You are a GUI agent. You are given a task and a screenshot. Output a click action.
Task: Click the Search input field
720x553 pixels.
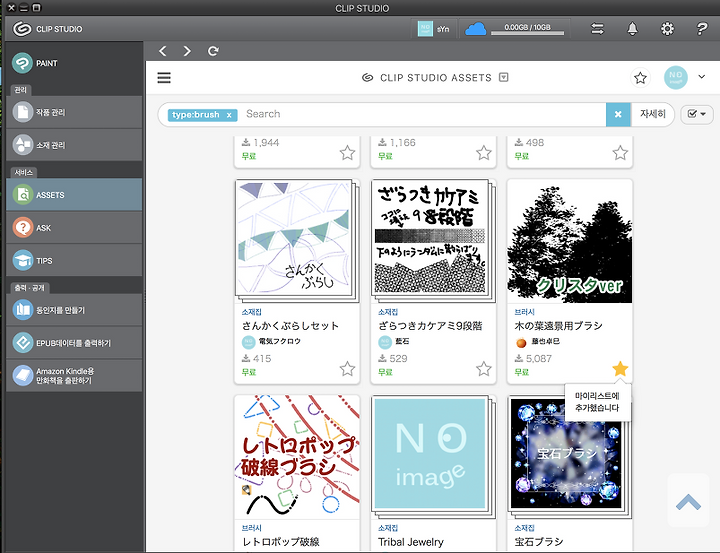click(423, 114)
